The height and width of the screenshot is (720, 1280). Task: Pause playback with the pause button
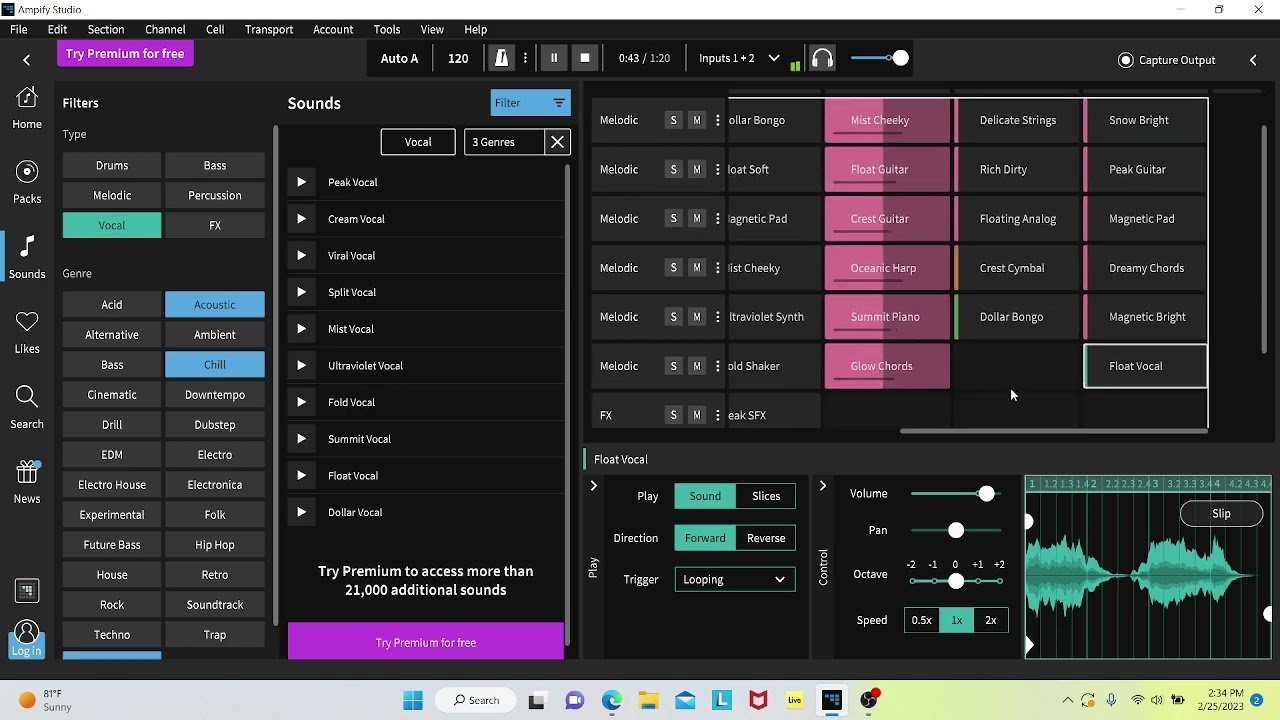pyautogui.click(x=554, y=58)
